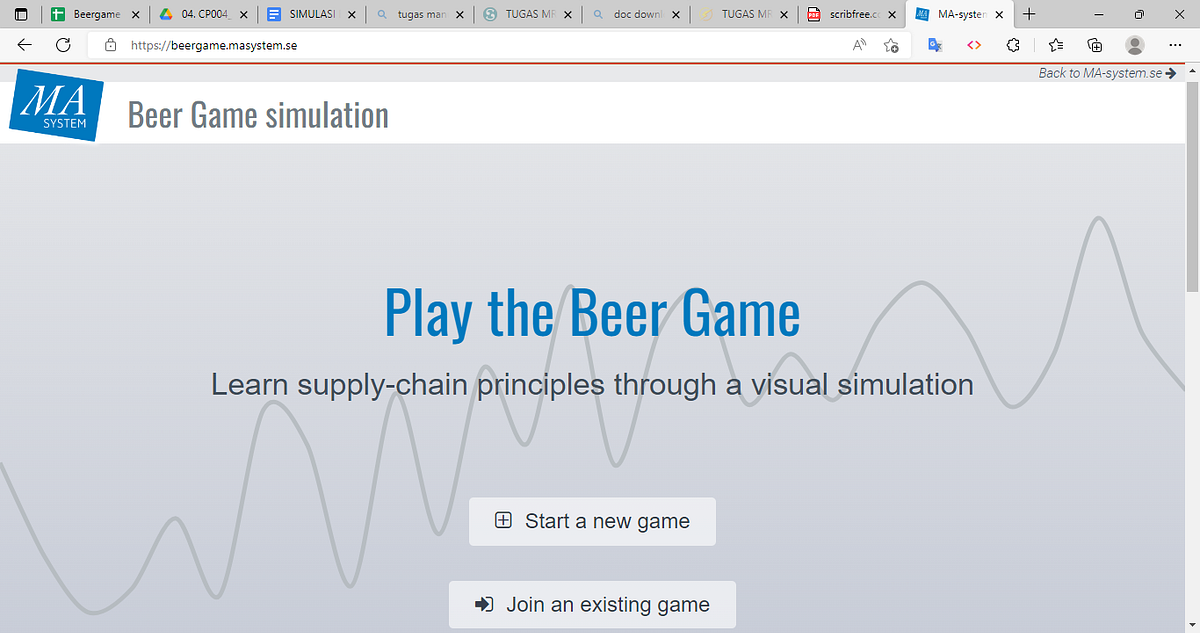Open the Collections icon
1200x633 pixels.
(1095, 45)
